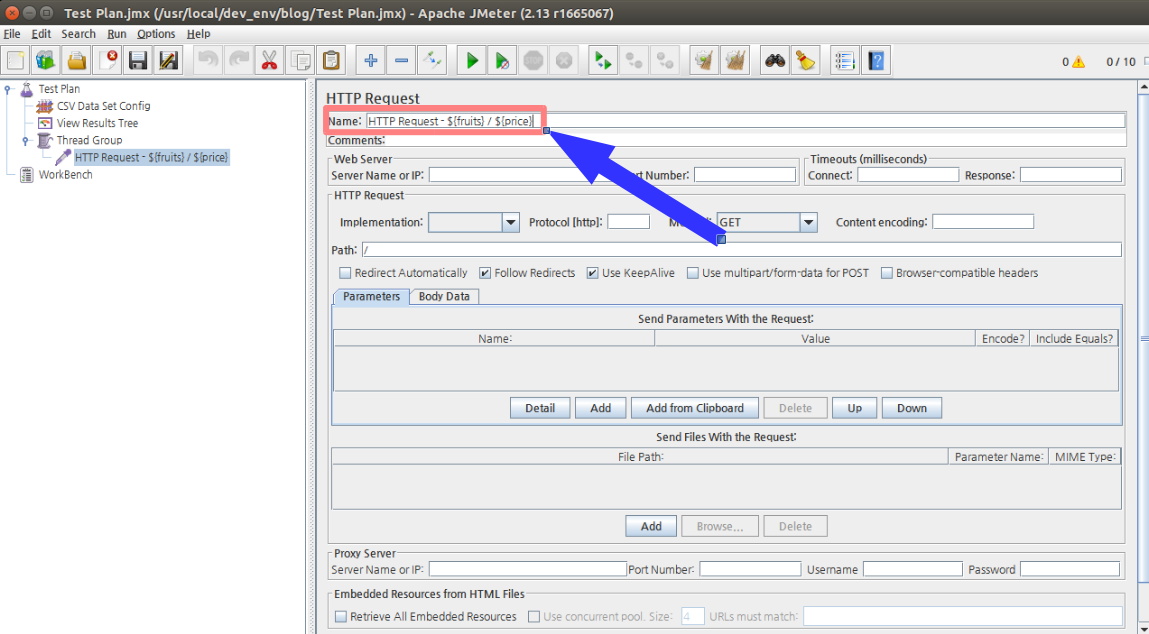The image size is (1149, 634).
Task: Select the WorkBench tree node
Action: [x=65, y=174]
